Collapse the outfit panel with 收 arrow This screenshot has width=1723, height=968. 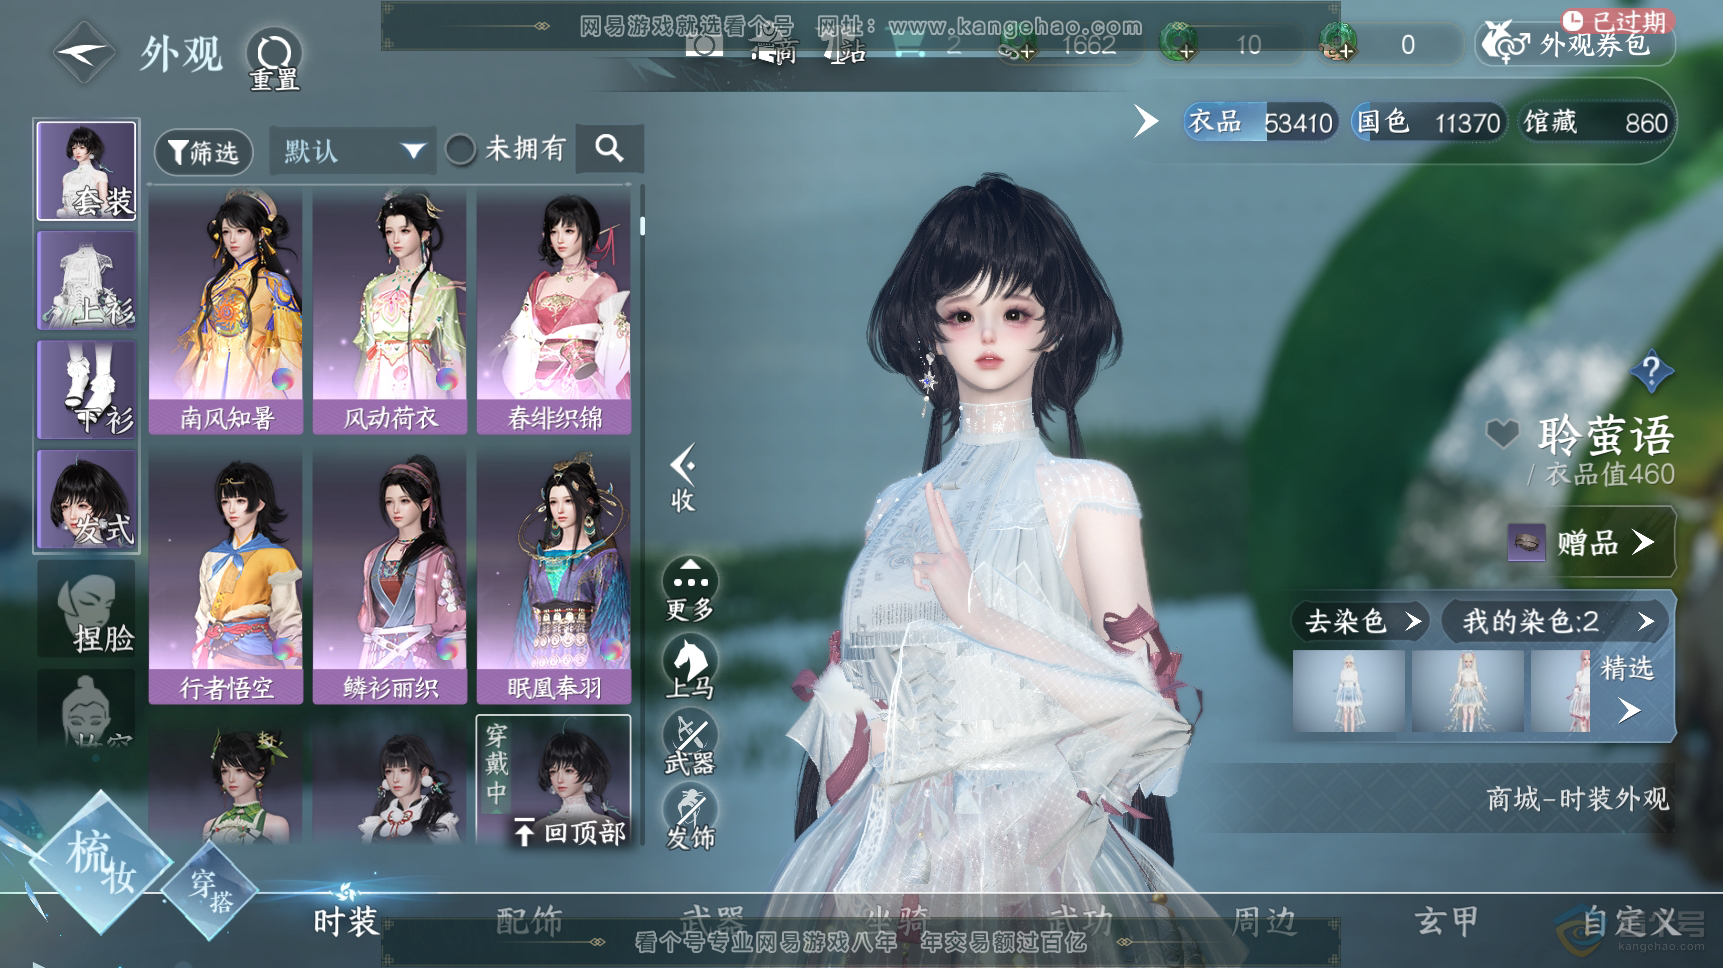click(683, 479)
